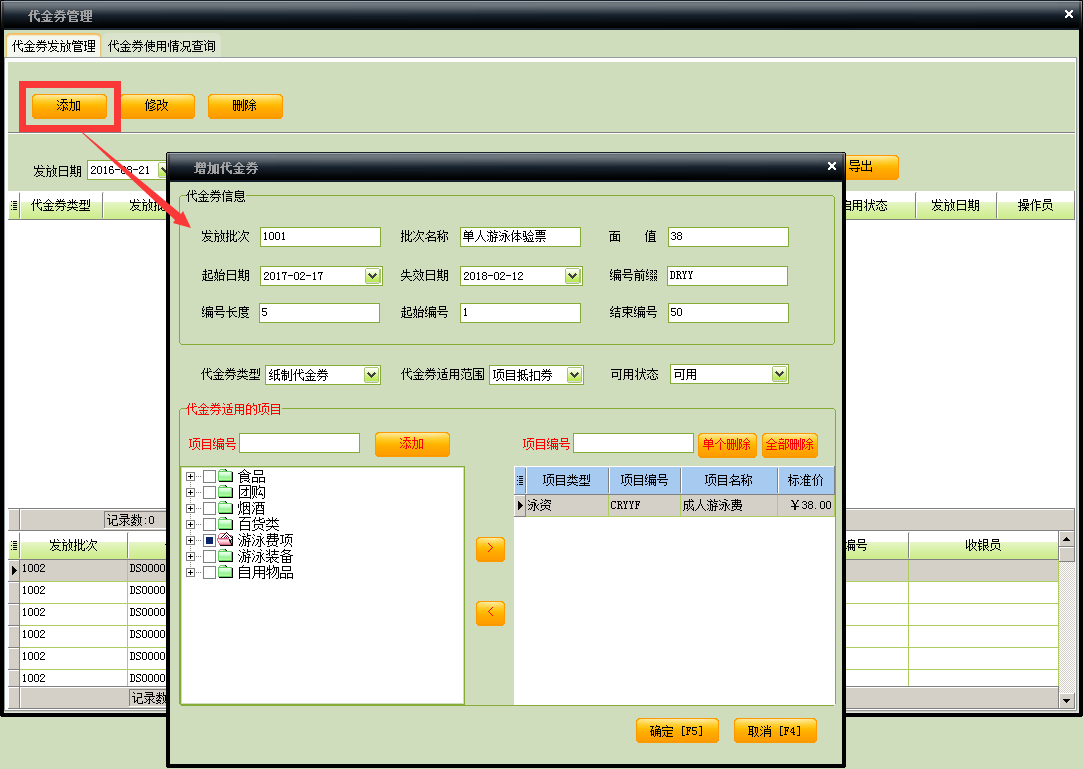Image resolution: width=1083 pixels, height=769 pixels.
Task: Click the 修改 button
Action: [157, 106]
